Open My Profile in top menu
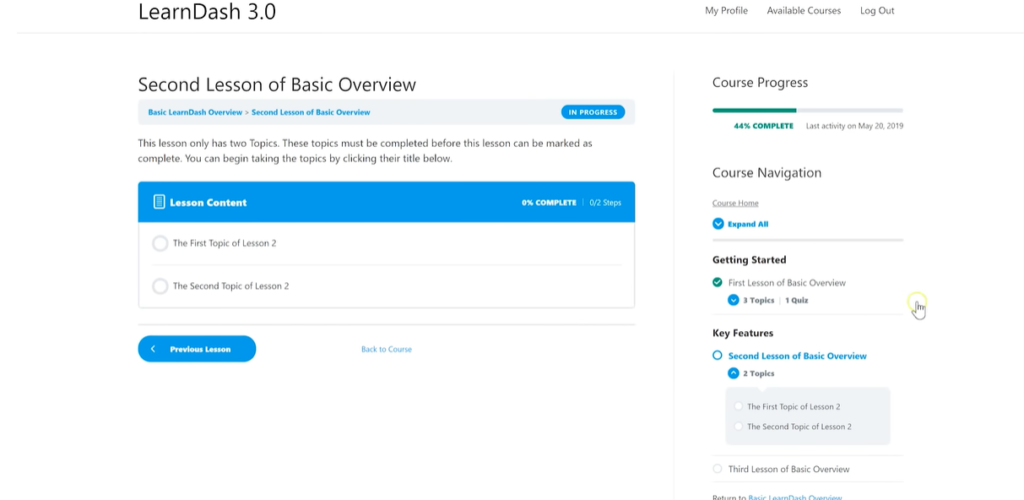Viewport: 1024px width, 500px height. (726, 10)
